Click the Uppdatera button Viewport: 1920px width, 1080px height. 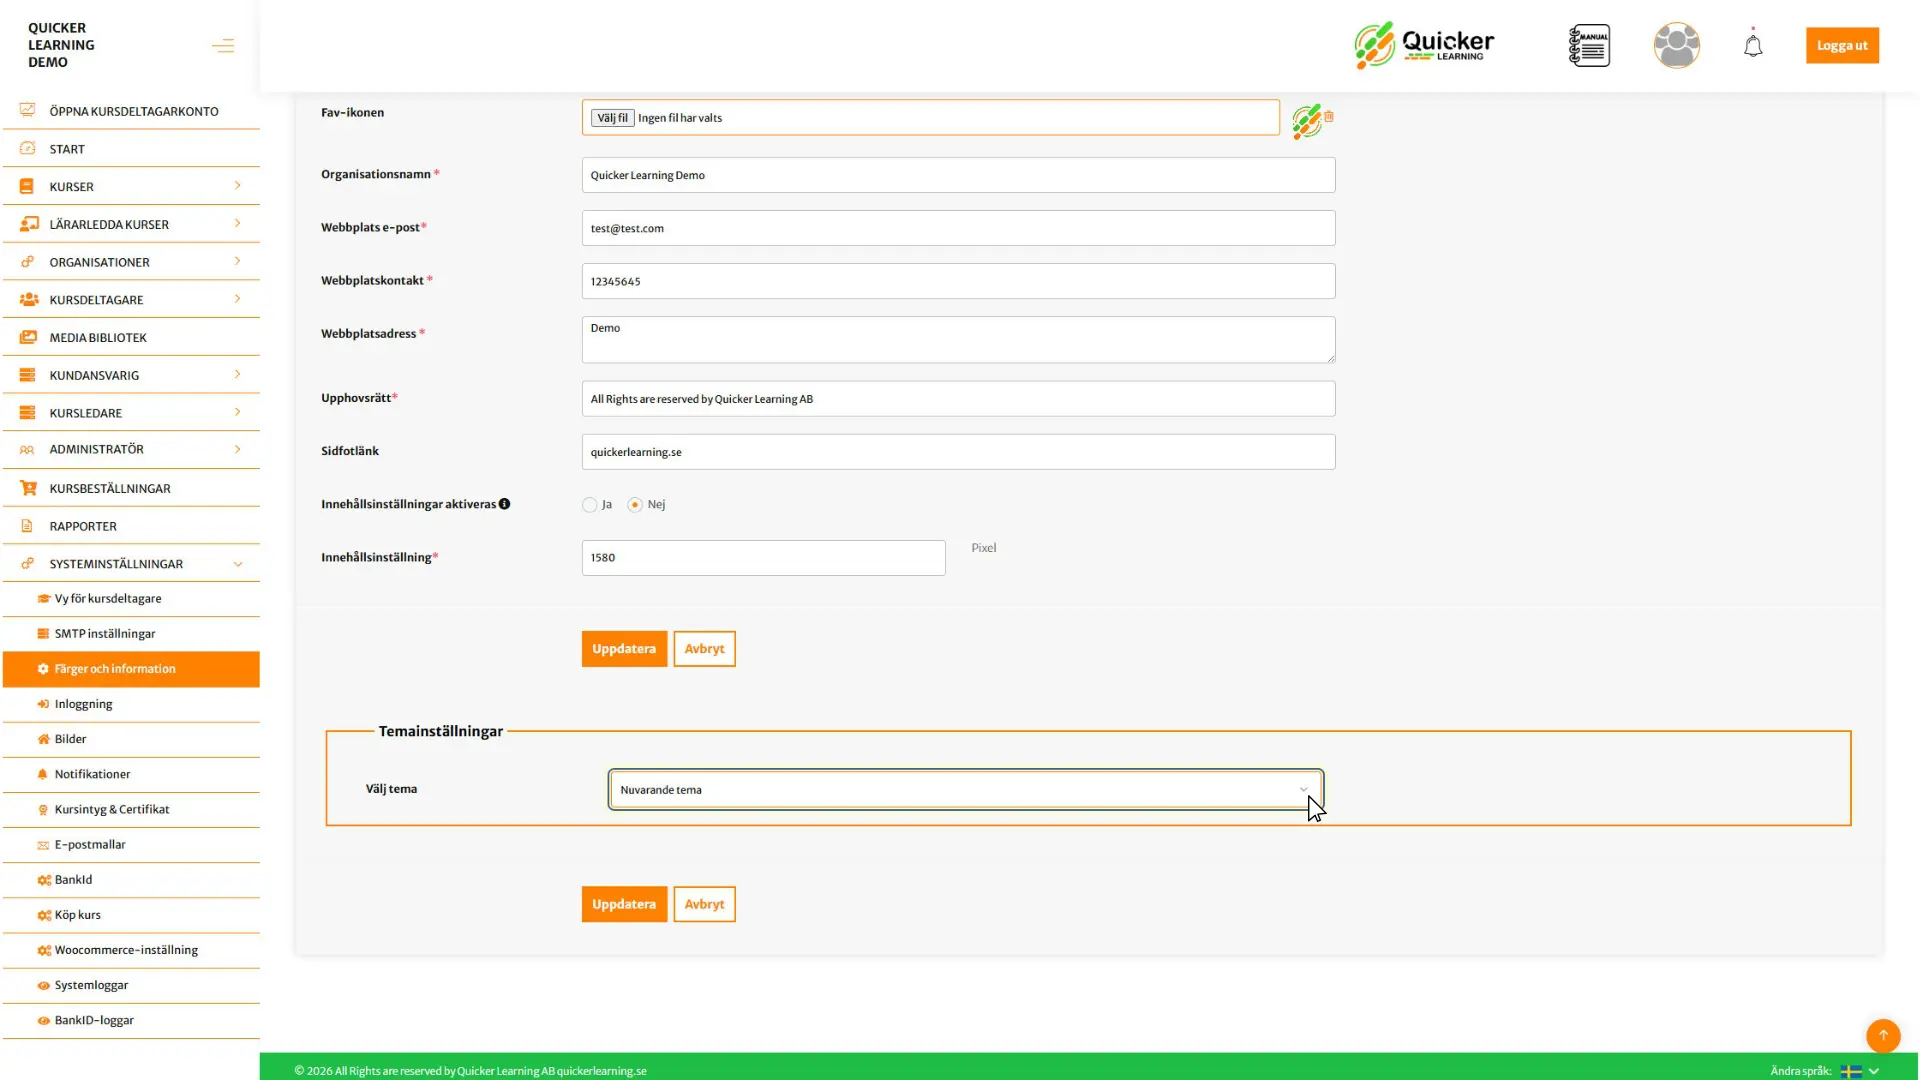623,648
